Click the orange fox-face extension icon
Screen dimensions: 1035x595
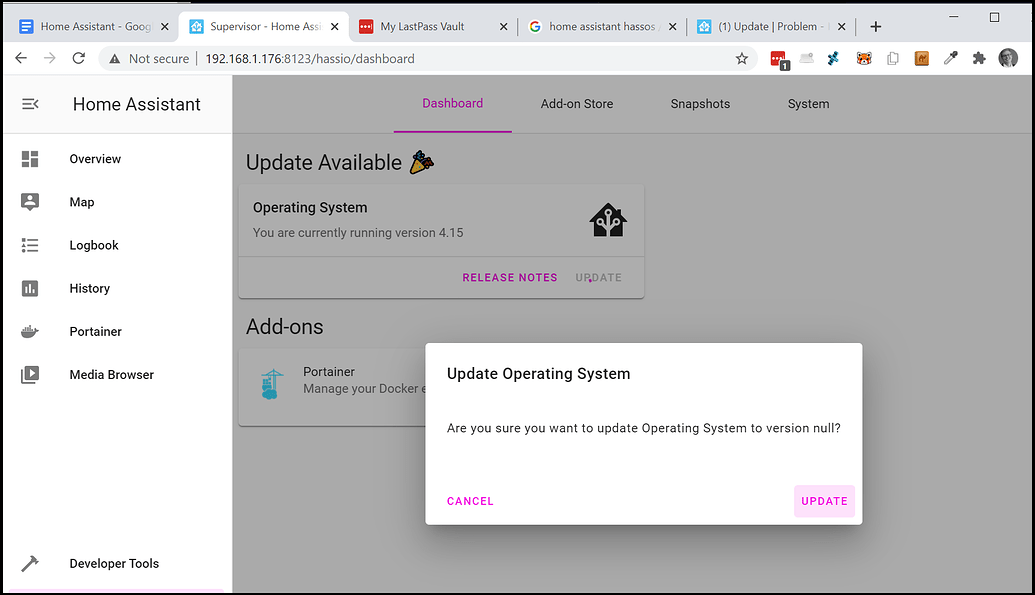863,59
